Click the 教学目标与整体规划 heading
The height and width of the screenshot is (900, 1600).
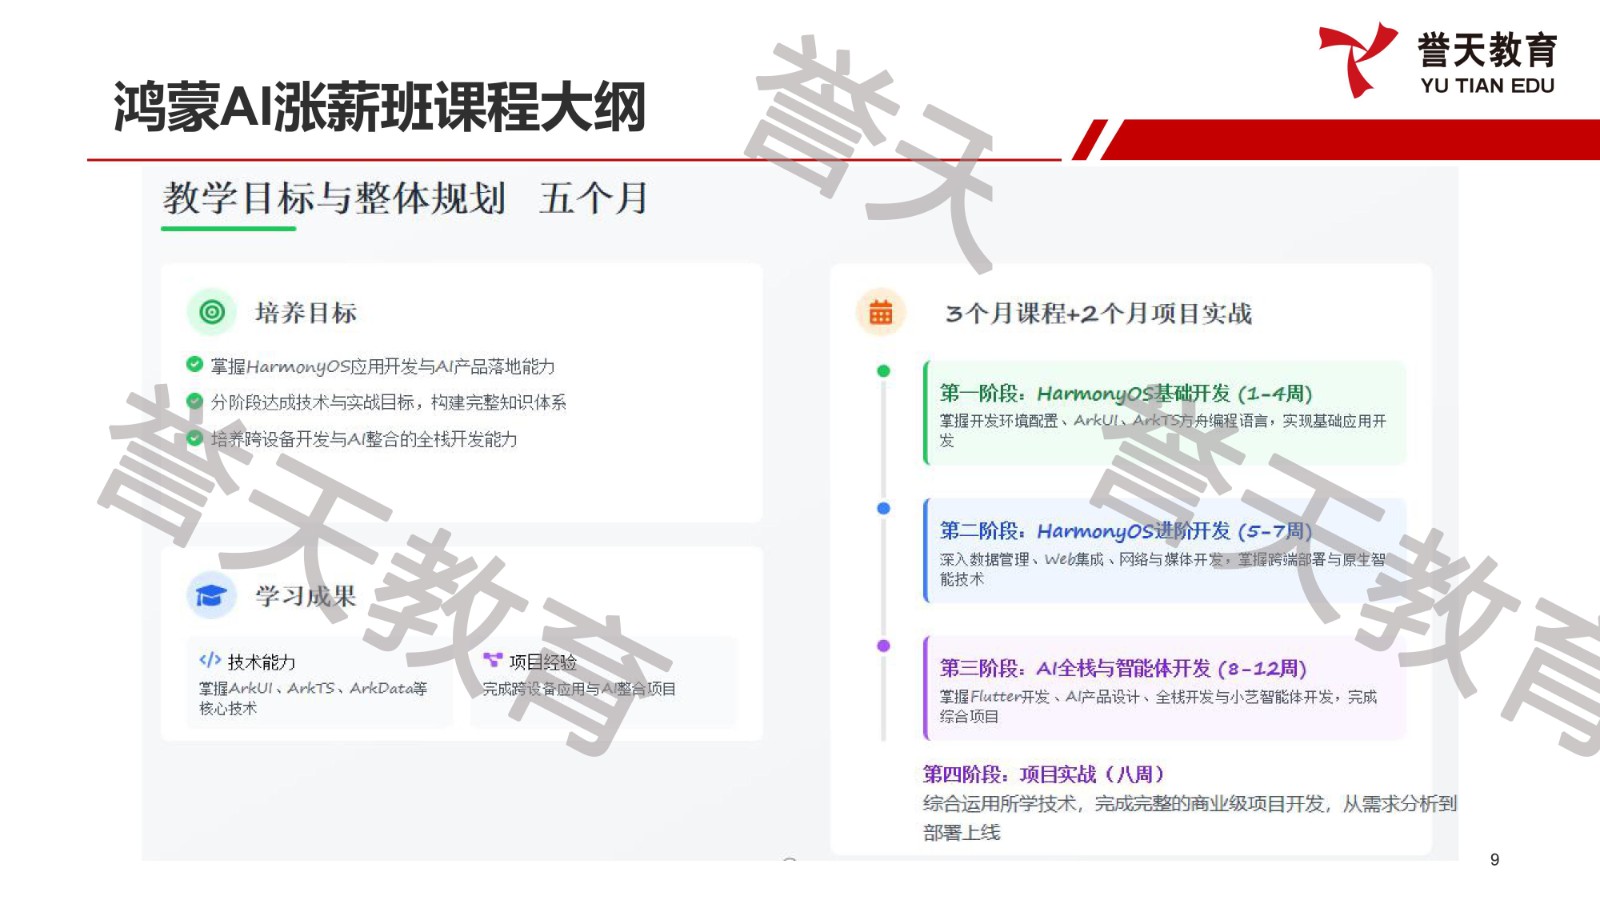pos(335,198)
